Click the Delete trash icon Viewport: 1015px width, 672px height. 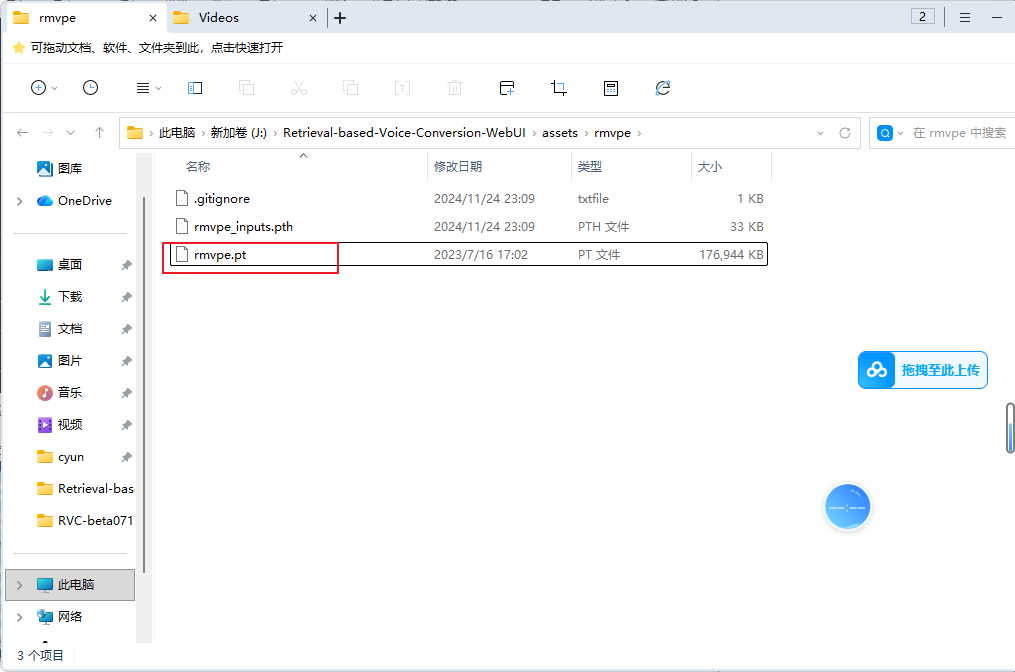[x=455, y=87]
